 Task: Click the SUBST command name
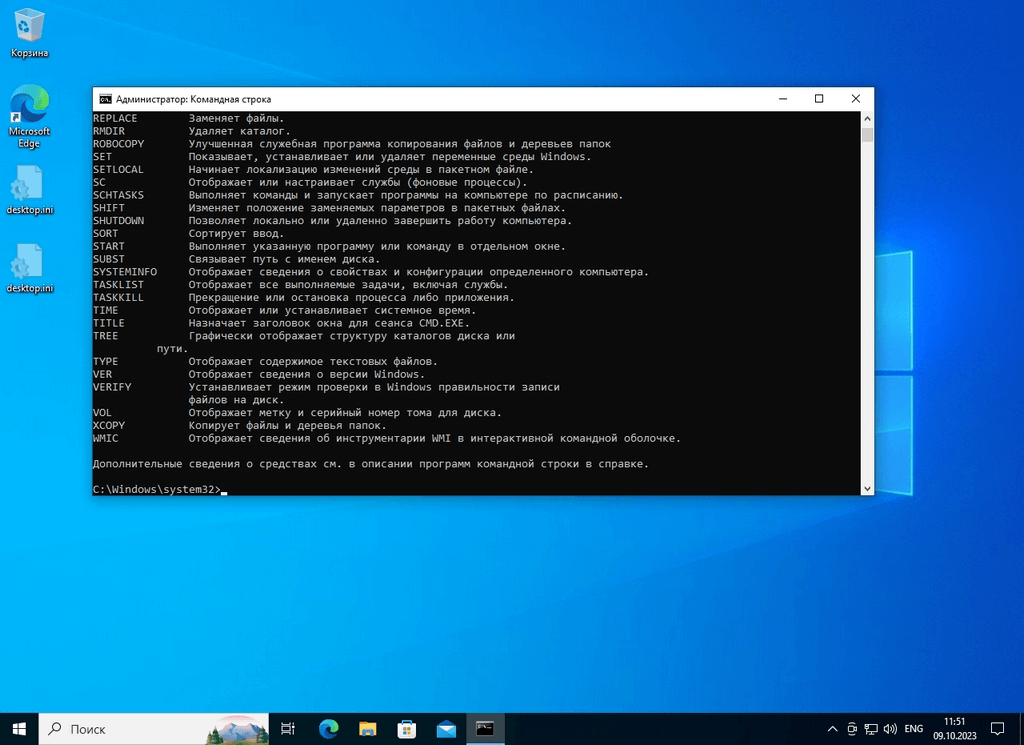pos(108,259)
